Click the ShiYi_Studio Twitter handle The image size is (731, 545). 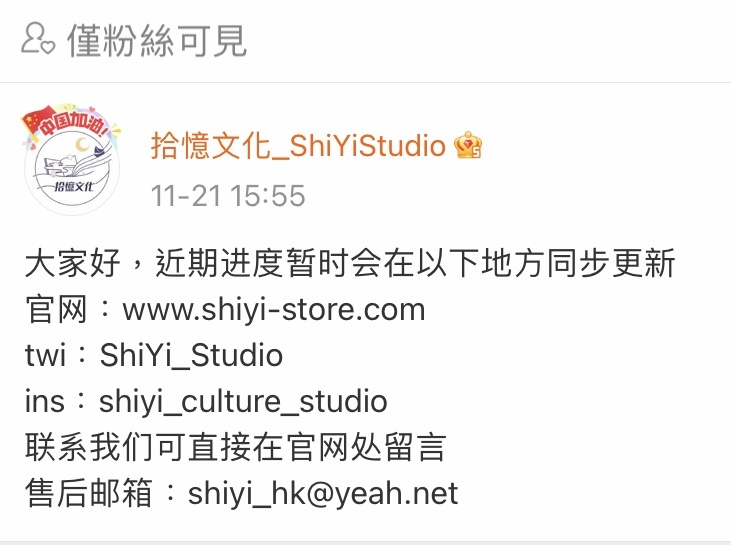191,355
